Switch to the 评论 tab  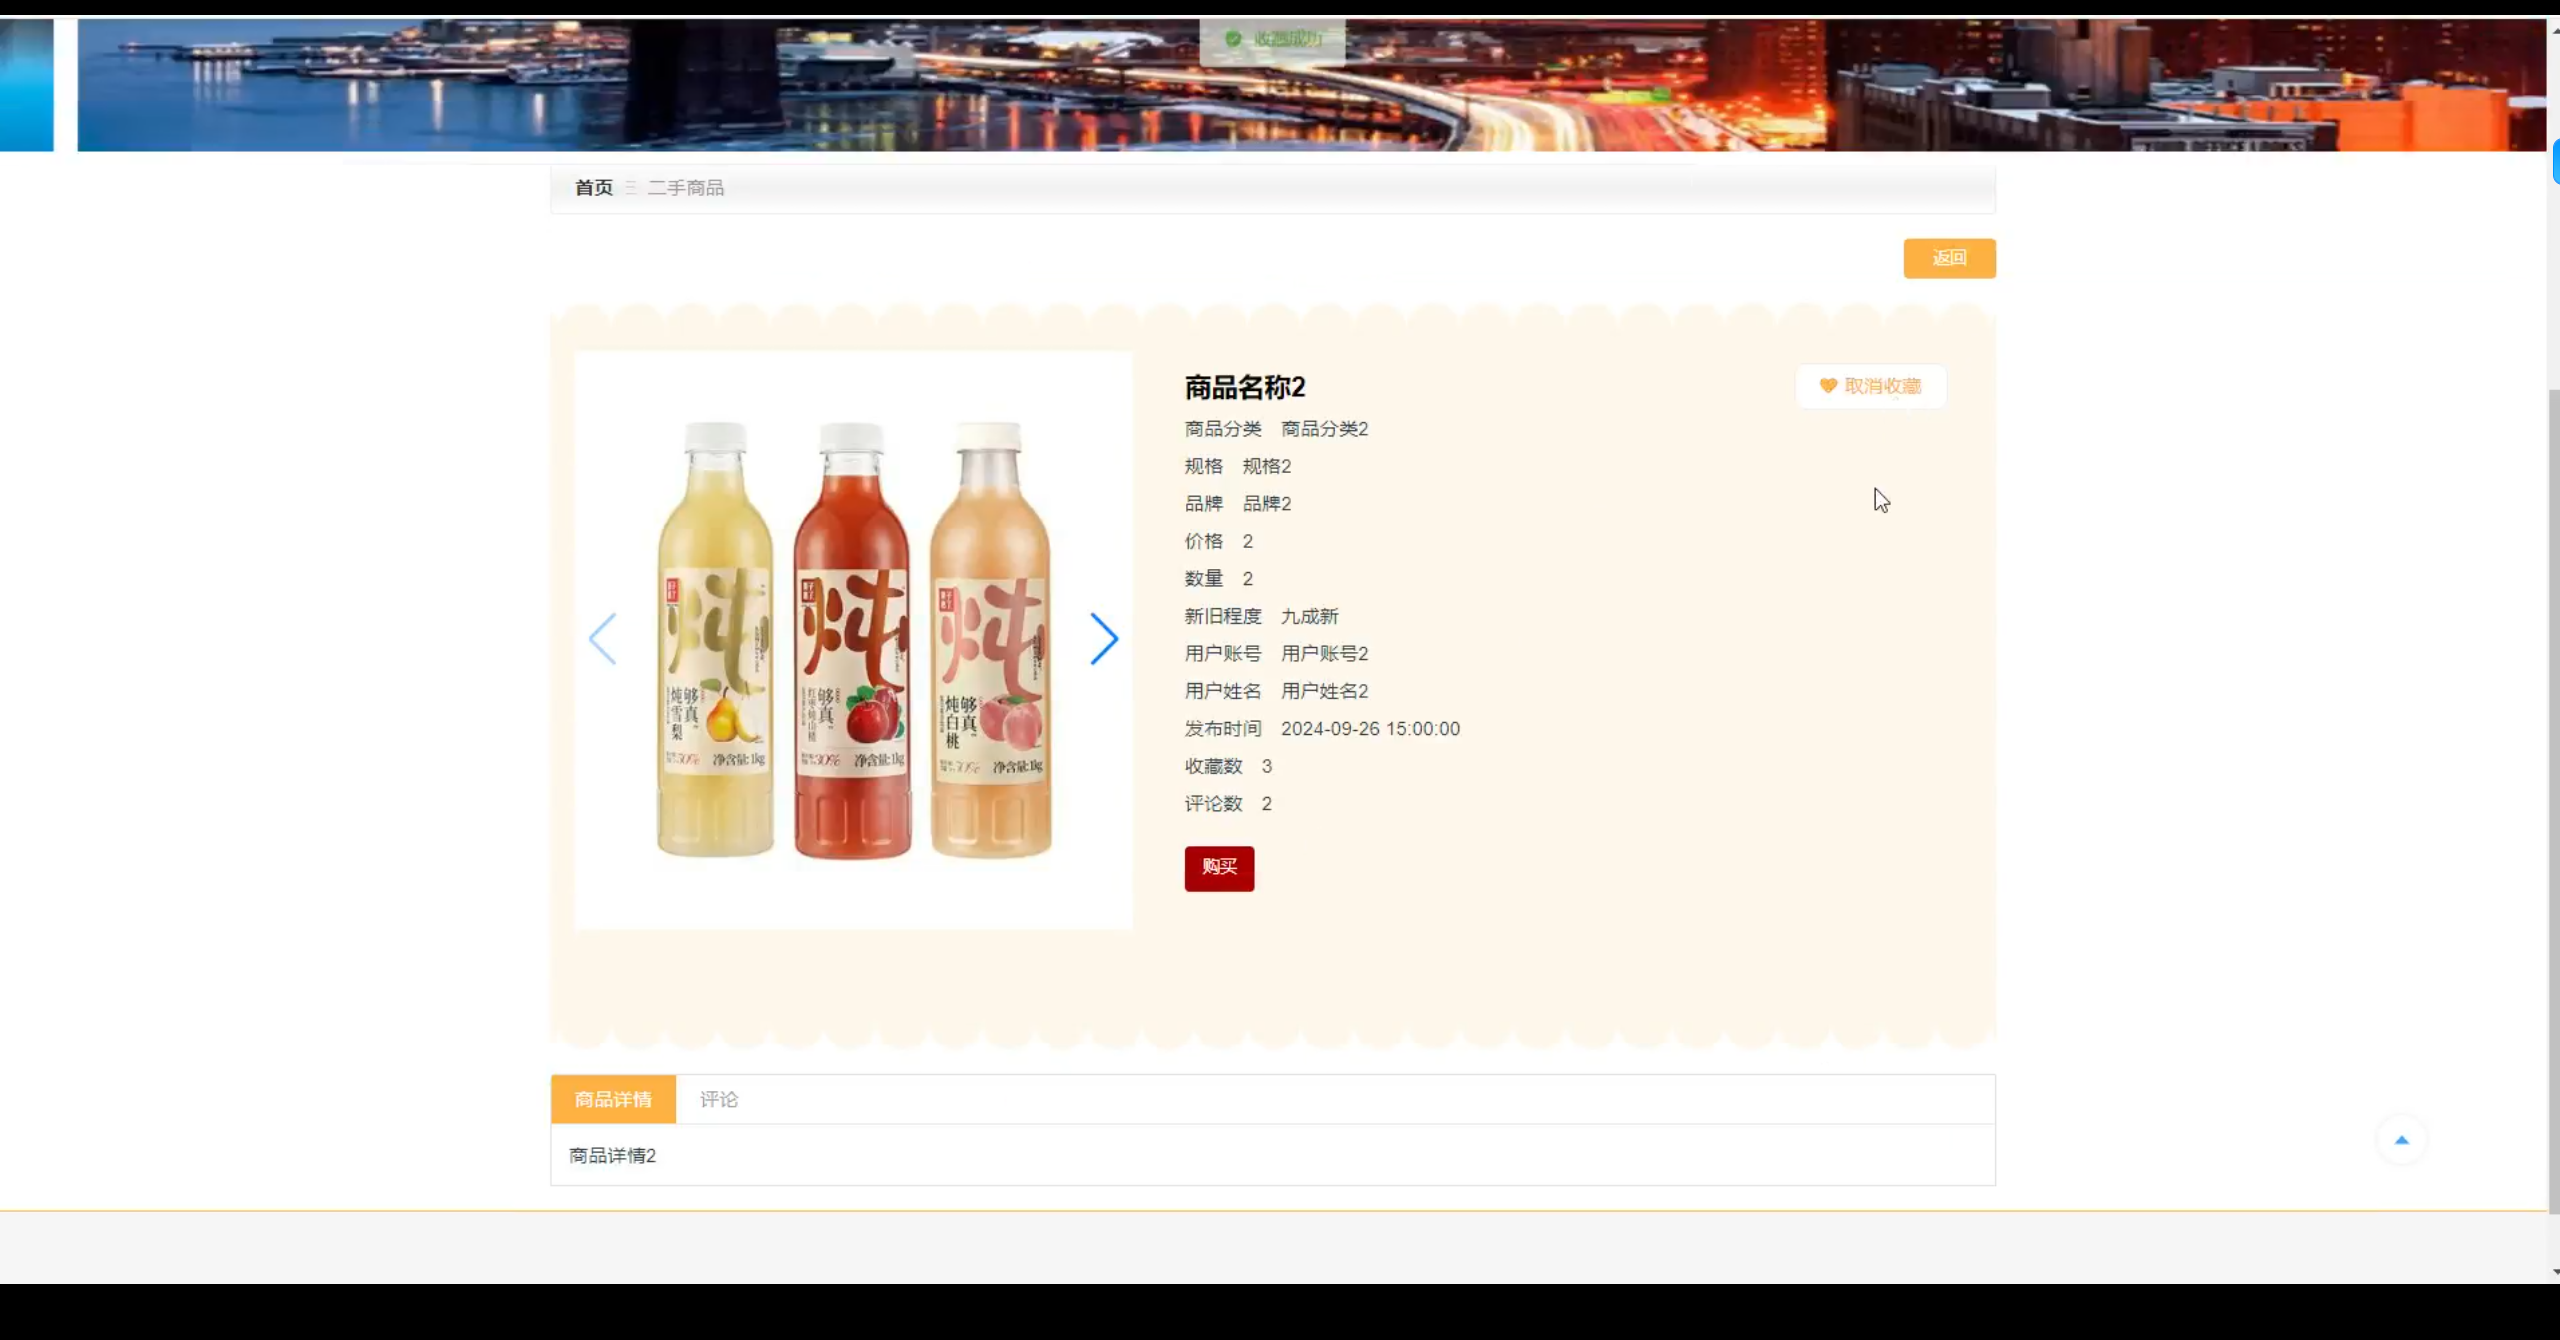pyautogui.click(x=719, y=1099)
